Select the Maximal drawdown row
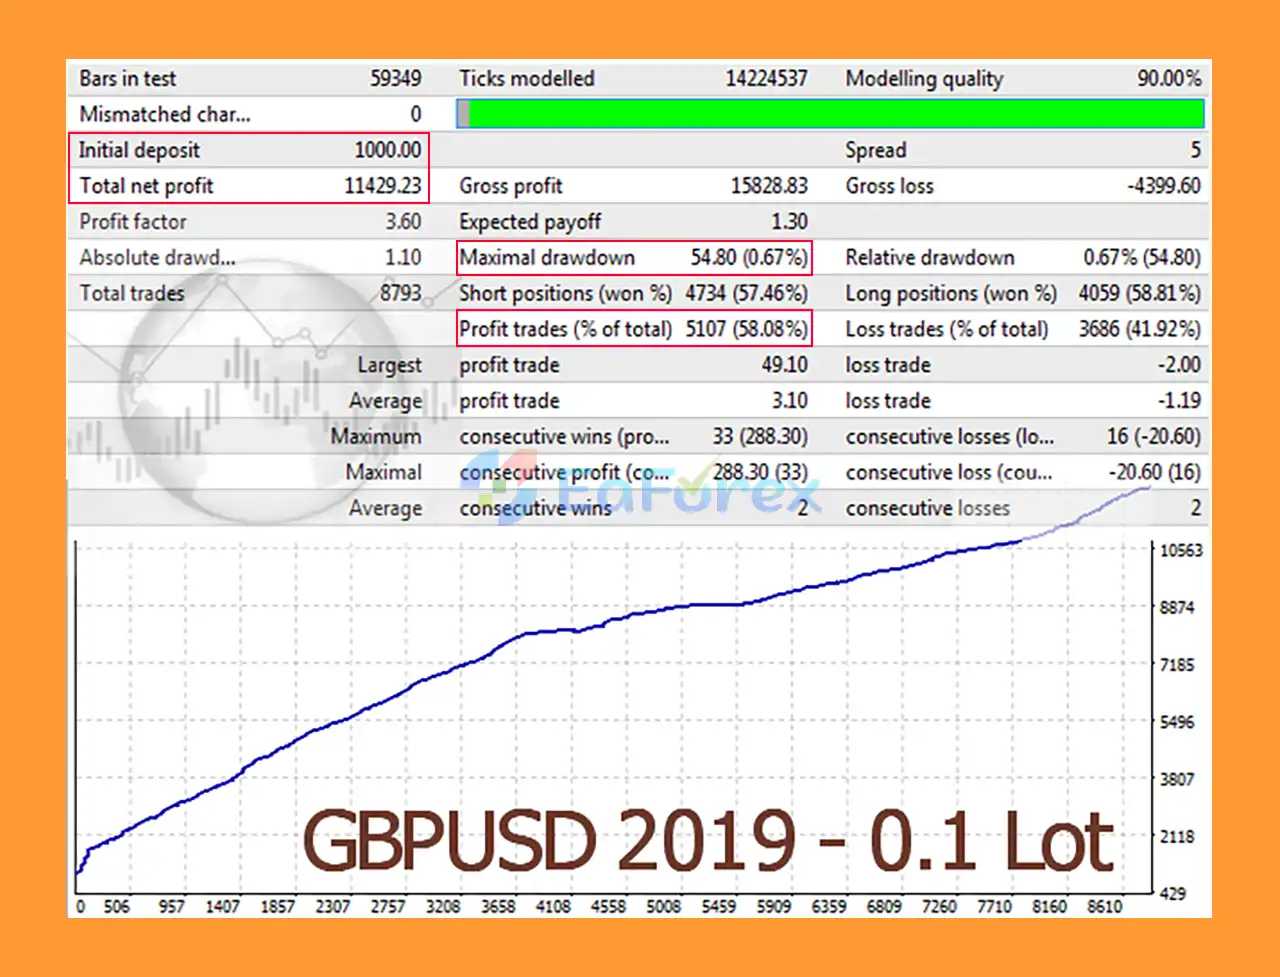The height and width of the screenshot is (977, 1280). point(633,258)
